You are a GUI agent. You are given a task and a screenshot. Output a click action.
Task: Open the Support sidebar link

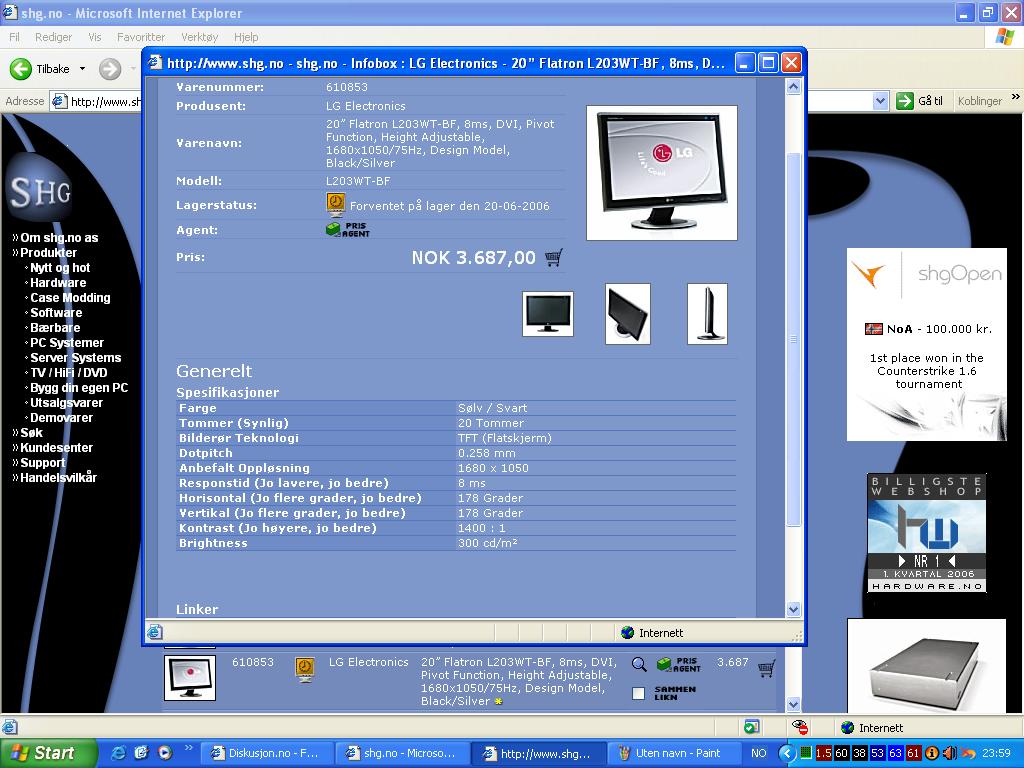click(x=42, y=463)
